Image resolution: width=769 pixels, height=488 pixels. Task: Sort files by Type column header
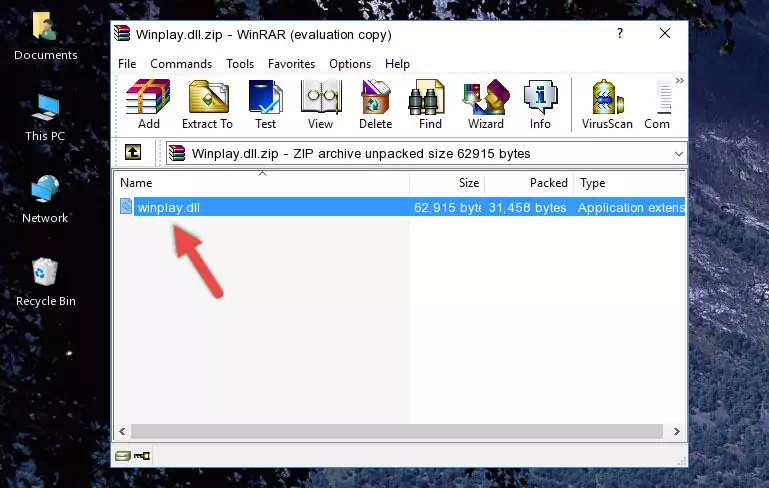click(x=630, y=183)
